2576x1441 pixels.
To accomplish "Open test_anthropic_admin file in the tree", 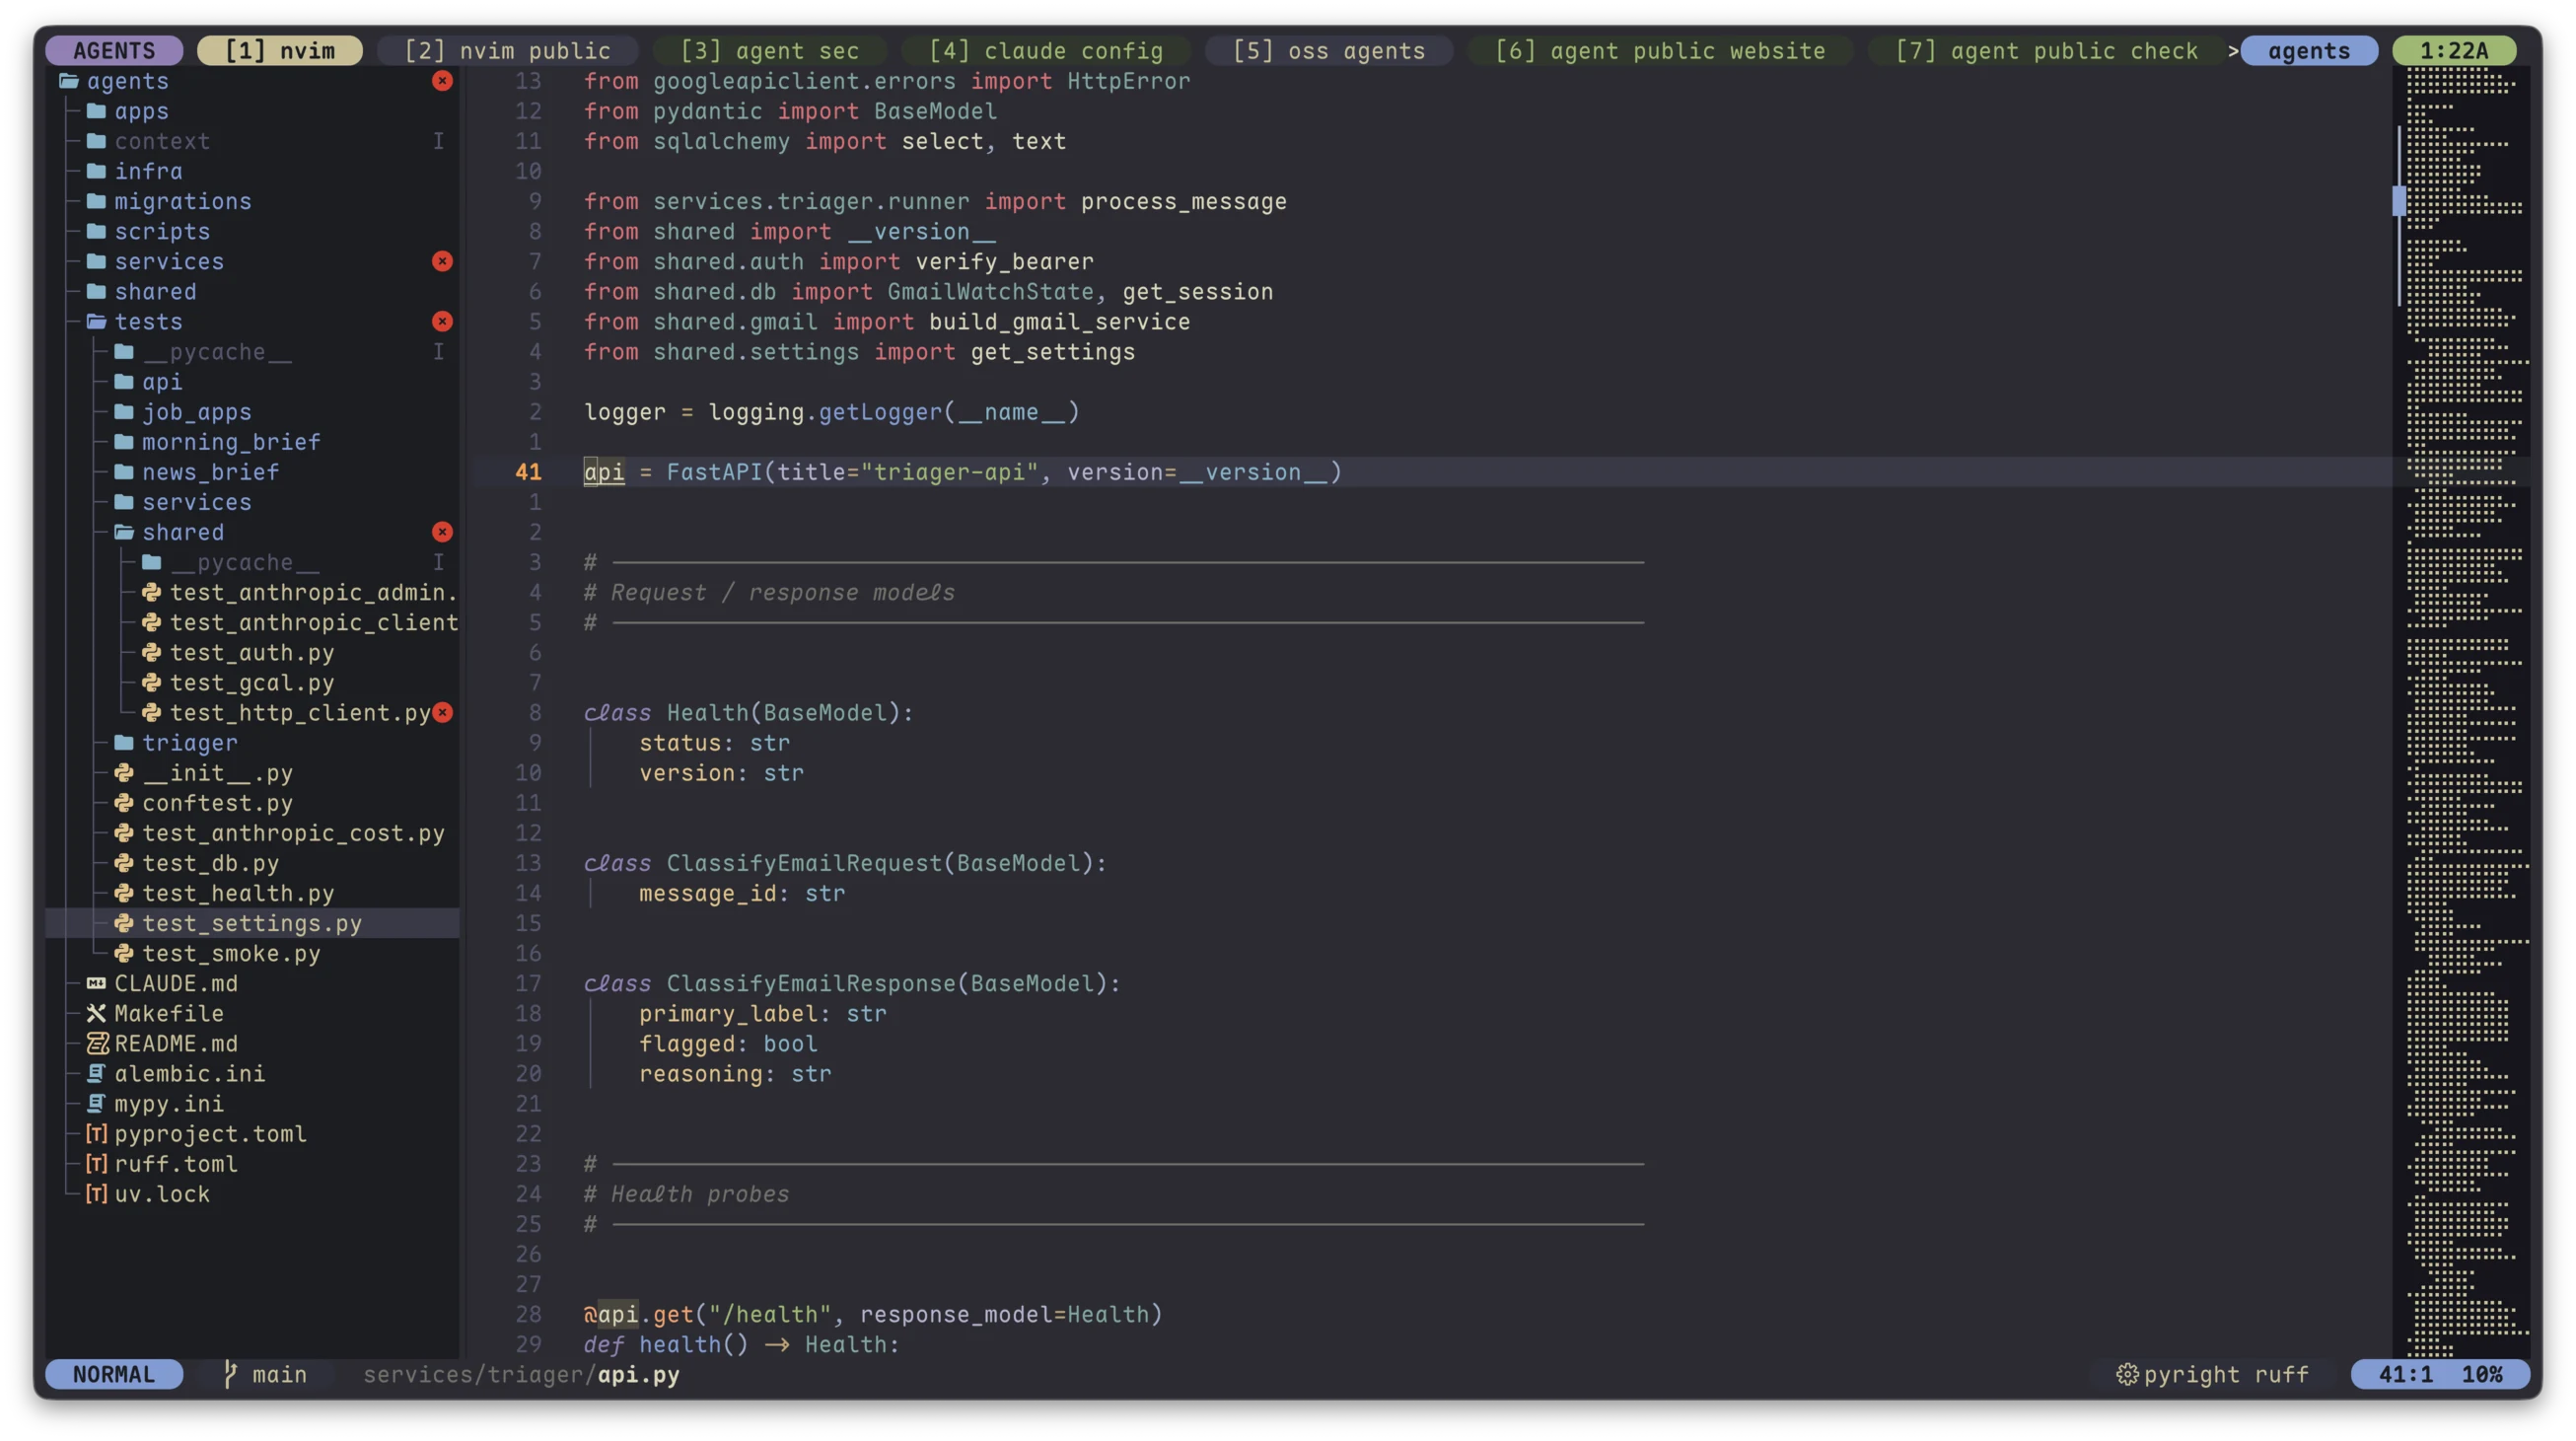I will 313,593.
